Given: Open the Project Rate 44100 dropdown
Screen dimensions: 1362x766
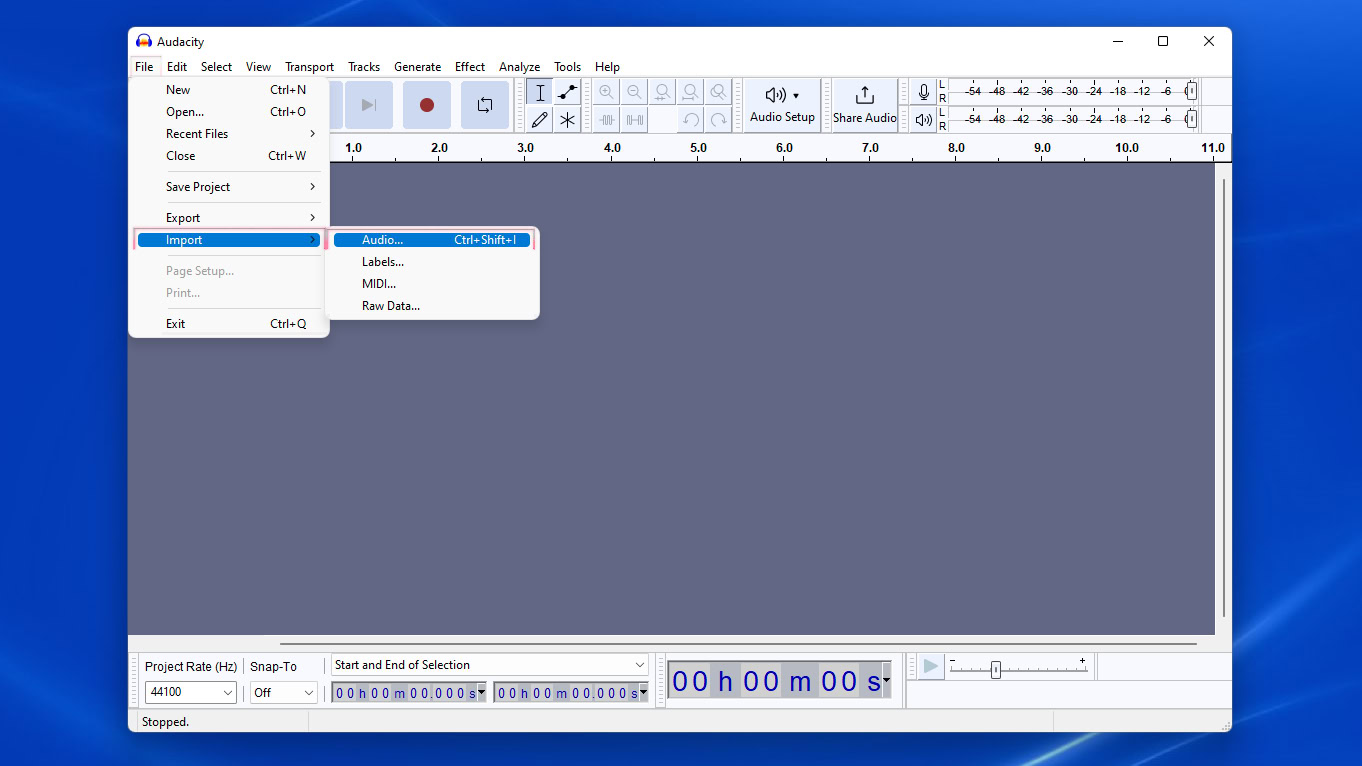Looking at the screenshot, I should pyautogui.click(x=190, y=692).
